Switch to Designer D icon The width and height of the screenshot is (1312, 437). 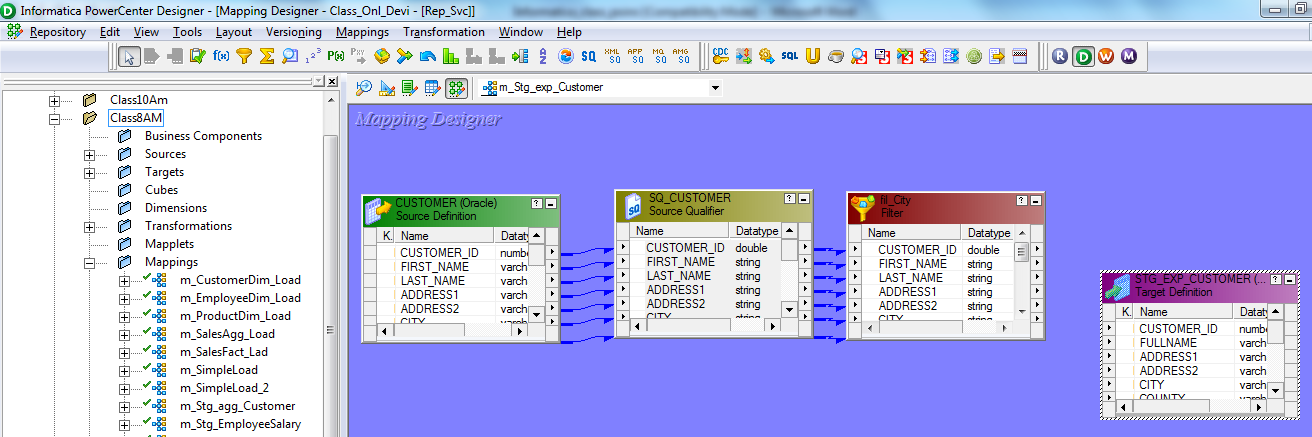(1083, 56)
